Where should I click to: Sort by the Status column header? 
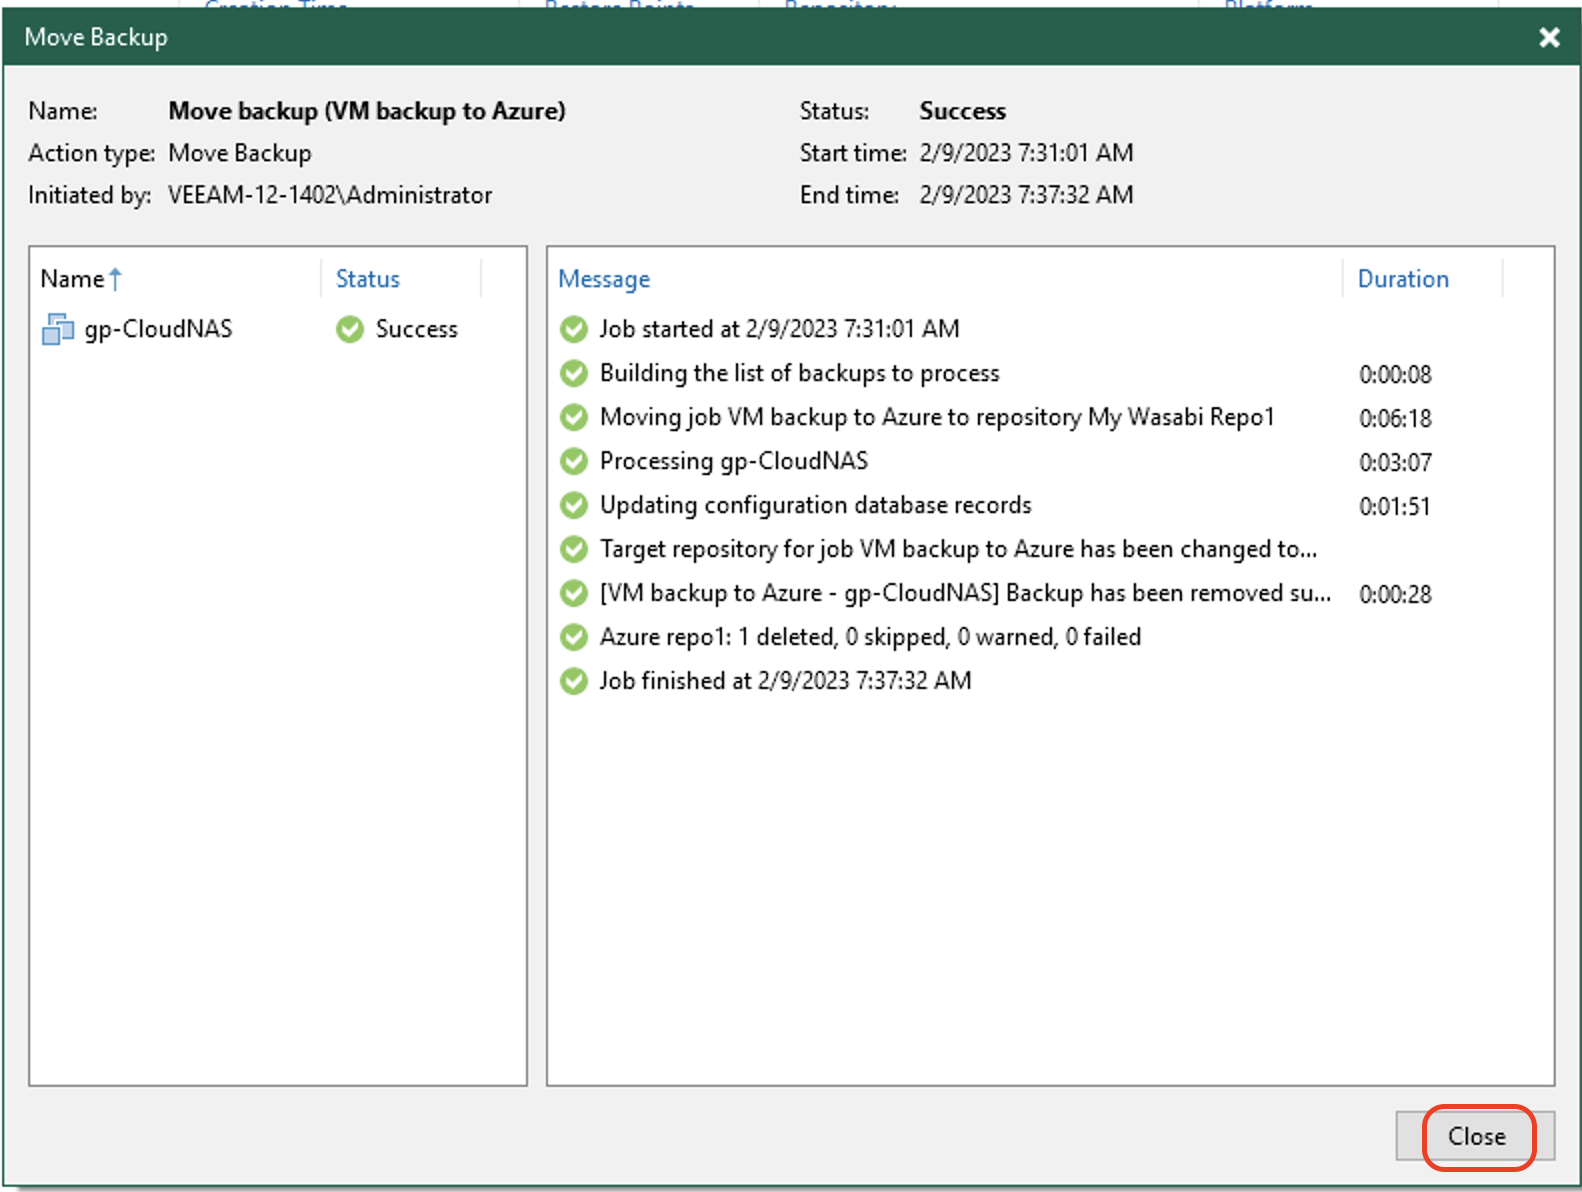pyautogui.click(x=367, y=279)
